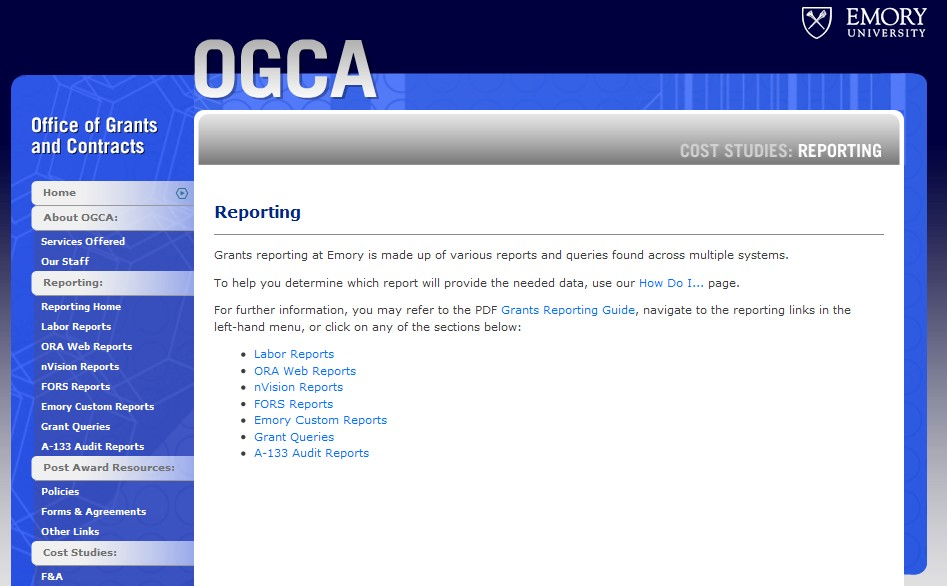Select the About OGCA section header
This screenshot has height=586, width=947.
112,218
